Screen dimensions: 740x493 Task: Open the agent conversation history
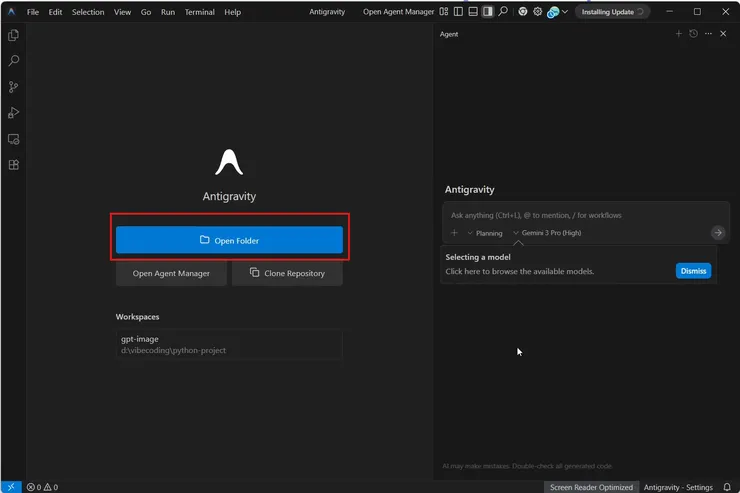click(x=693, y=33)
